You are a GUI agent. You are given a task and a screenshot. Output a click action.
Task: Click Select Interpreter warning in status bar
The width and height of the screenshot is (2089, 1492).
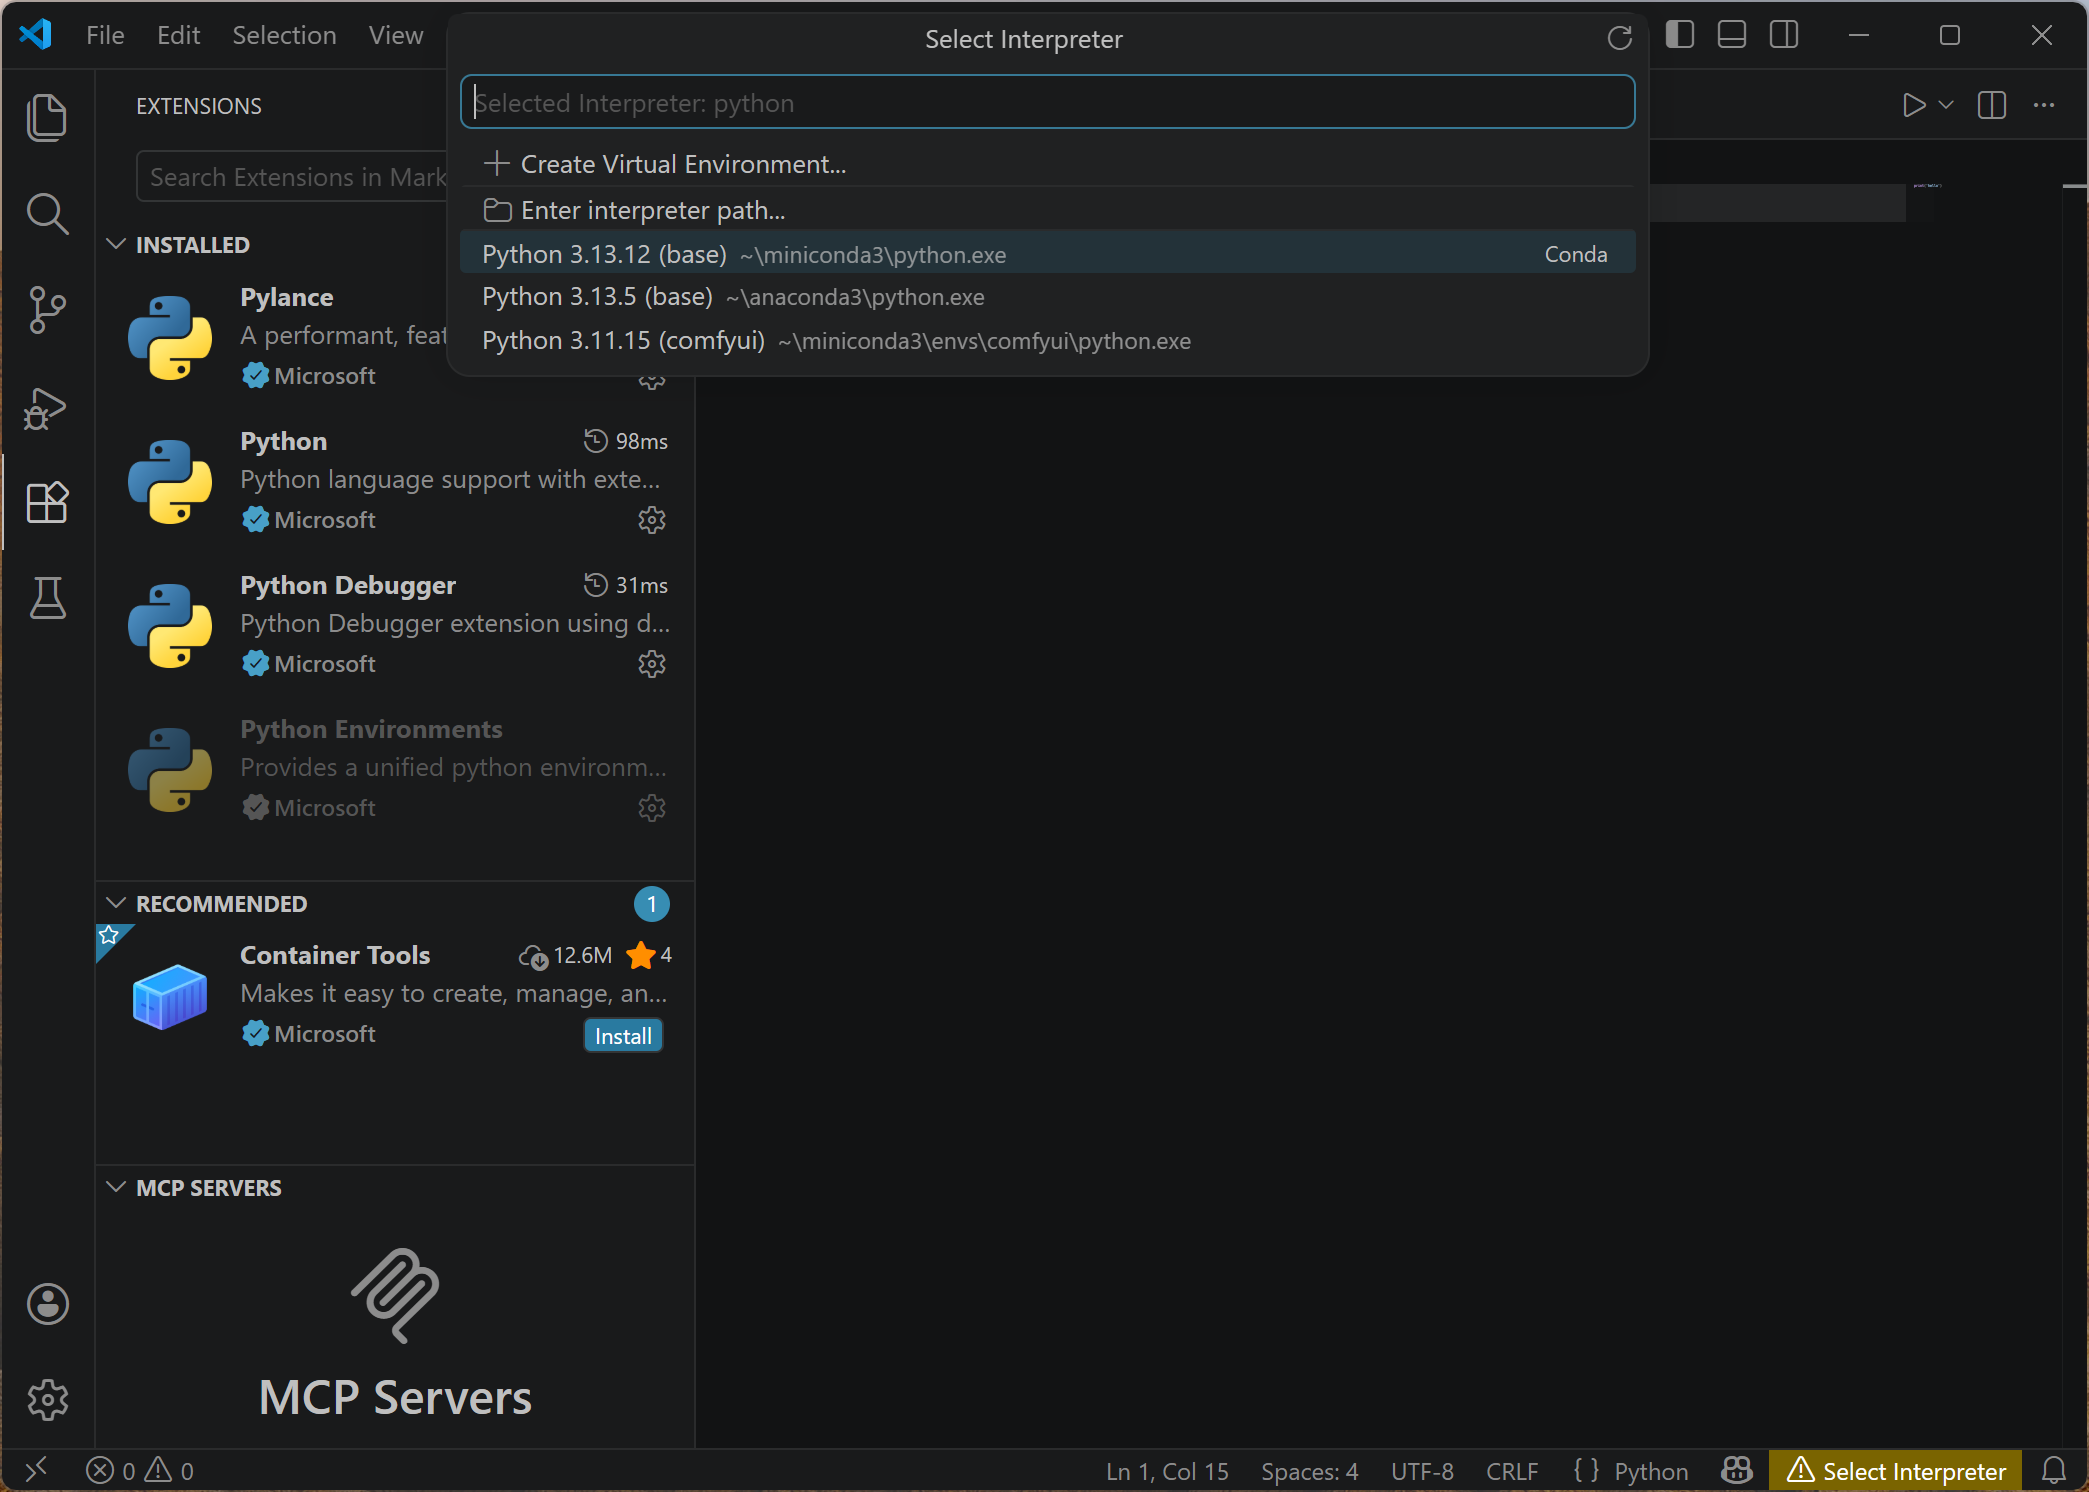click(1896, 1471)
